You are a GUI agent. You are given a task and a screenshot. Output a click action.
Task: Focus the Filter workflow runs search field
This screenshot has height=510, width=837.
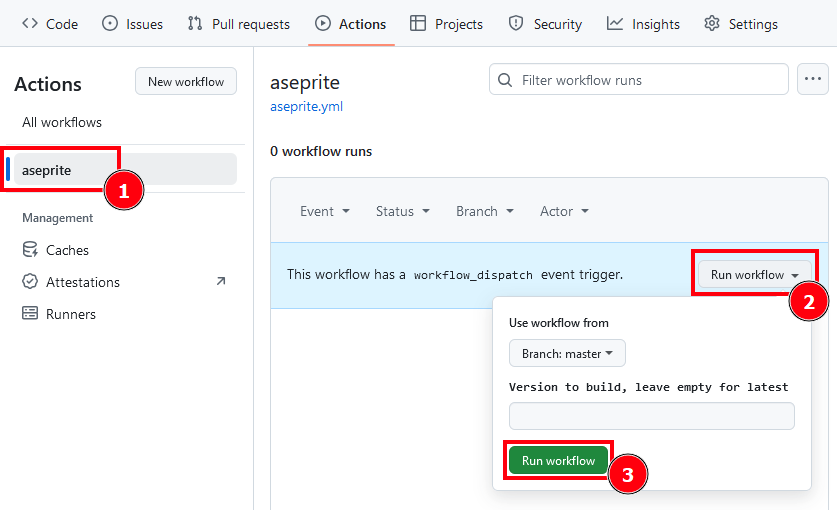(638, 80)
